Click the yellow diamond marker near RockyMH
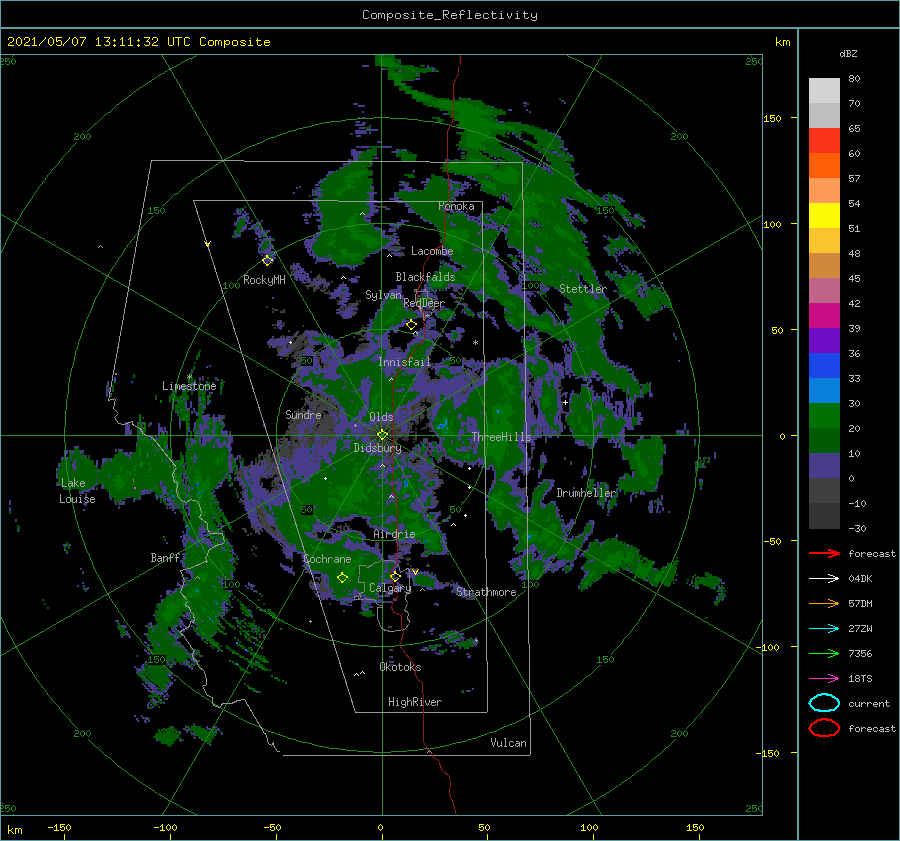The width and height of the screenshot is (900, 841). [x=267, y=260]
